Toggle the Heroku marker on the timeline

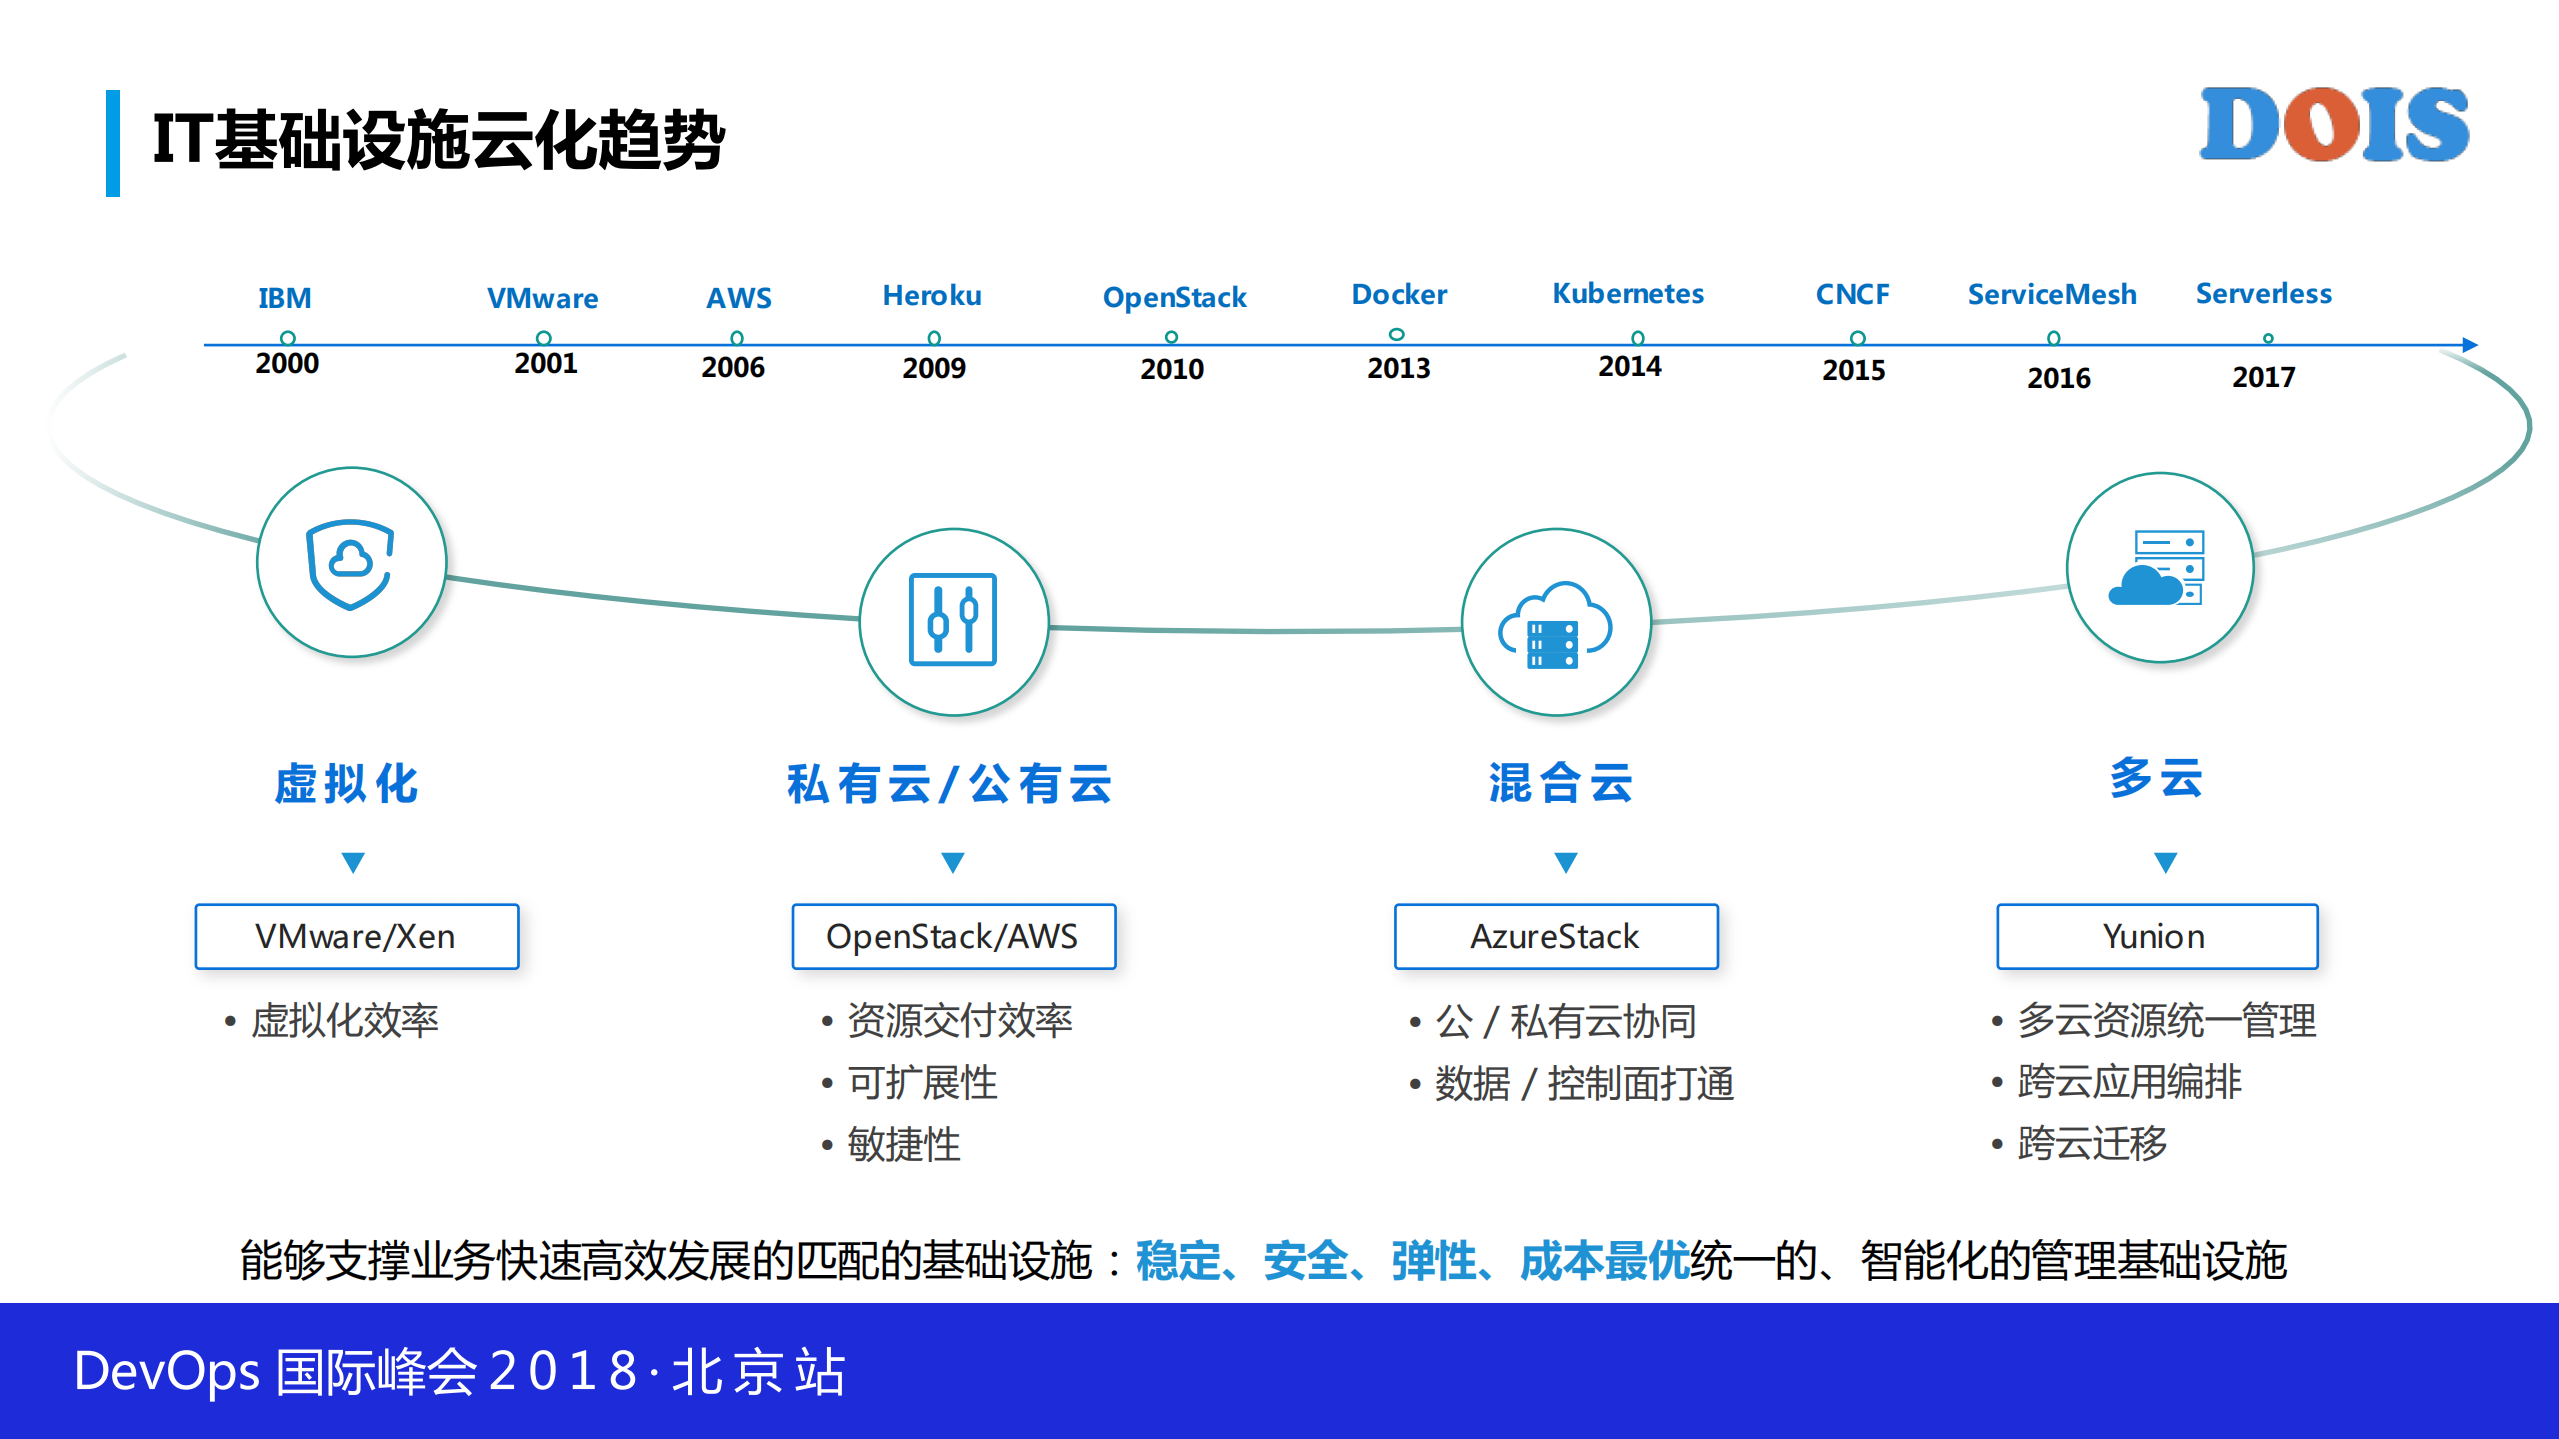click(932, 336)
